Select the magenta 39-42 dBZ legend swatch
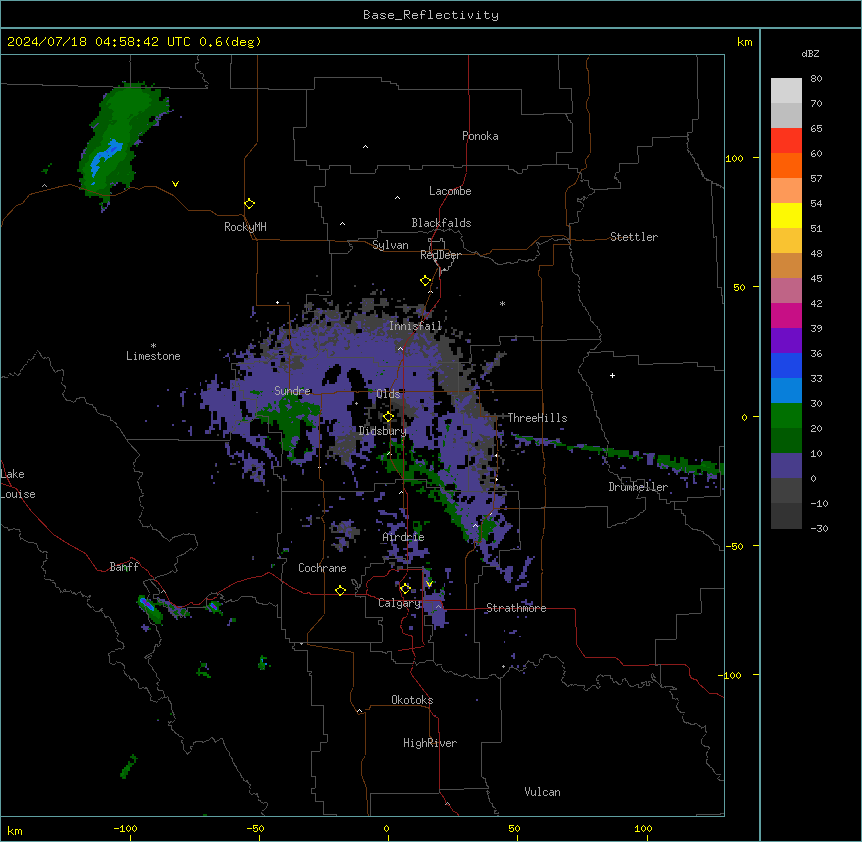This screenshot has height=842, width=862. [786, 315]
